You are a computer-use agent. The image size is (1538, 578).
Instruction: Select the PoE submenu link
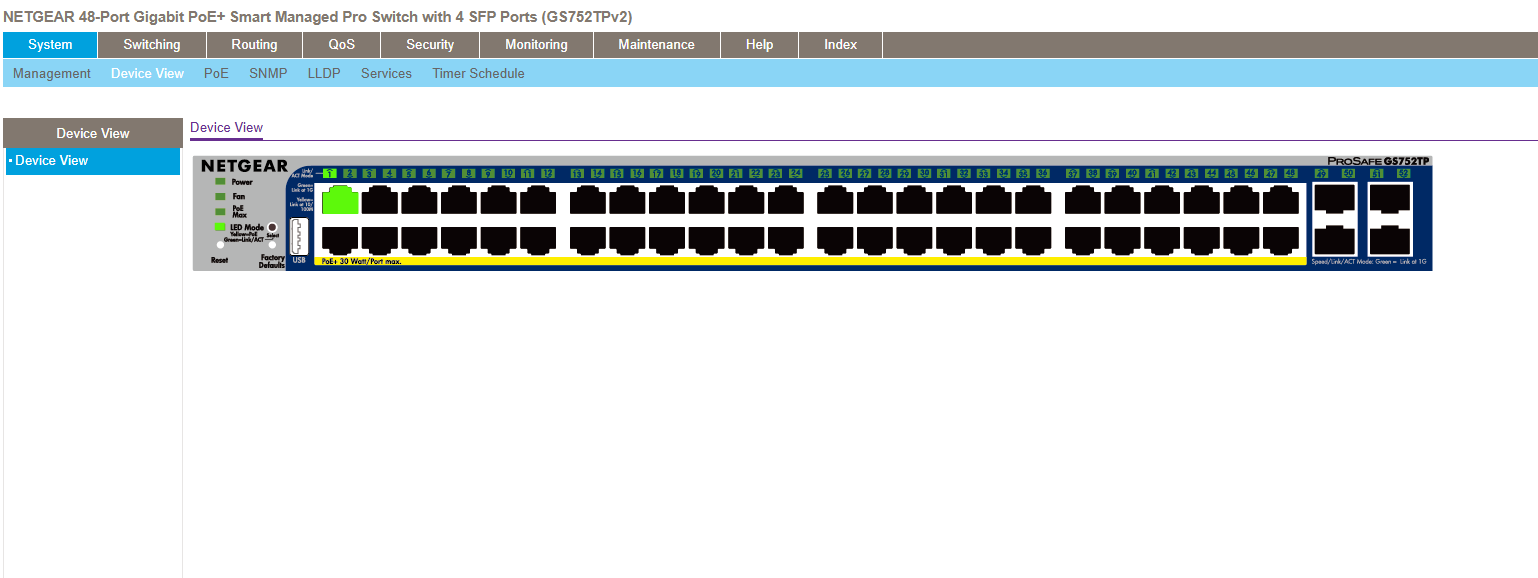(x=216, y=73)
